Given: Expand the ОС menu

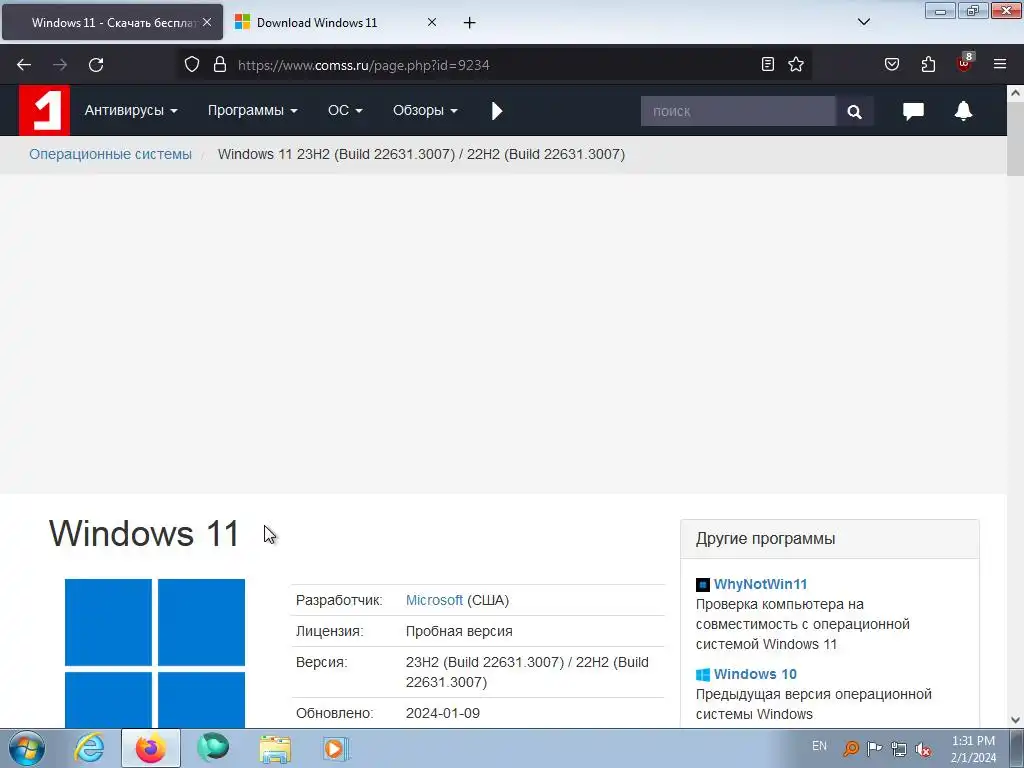Looking at the screenshot, I should [345, 110].
